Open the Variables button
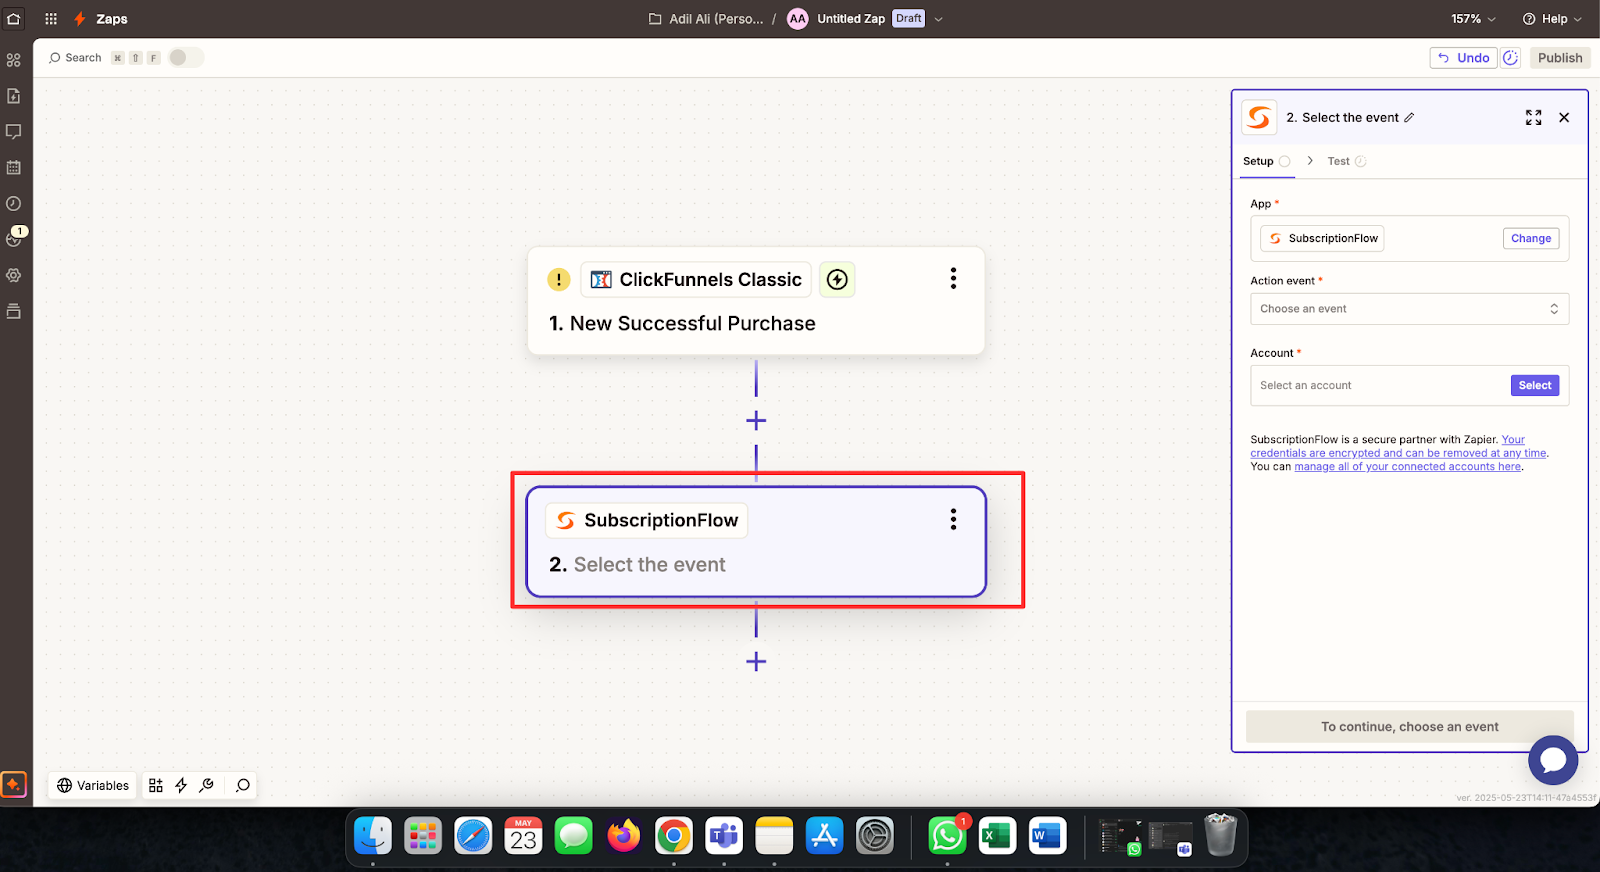The height and width of the screenshot is (872, 1600). [93, 785]
